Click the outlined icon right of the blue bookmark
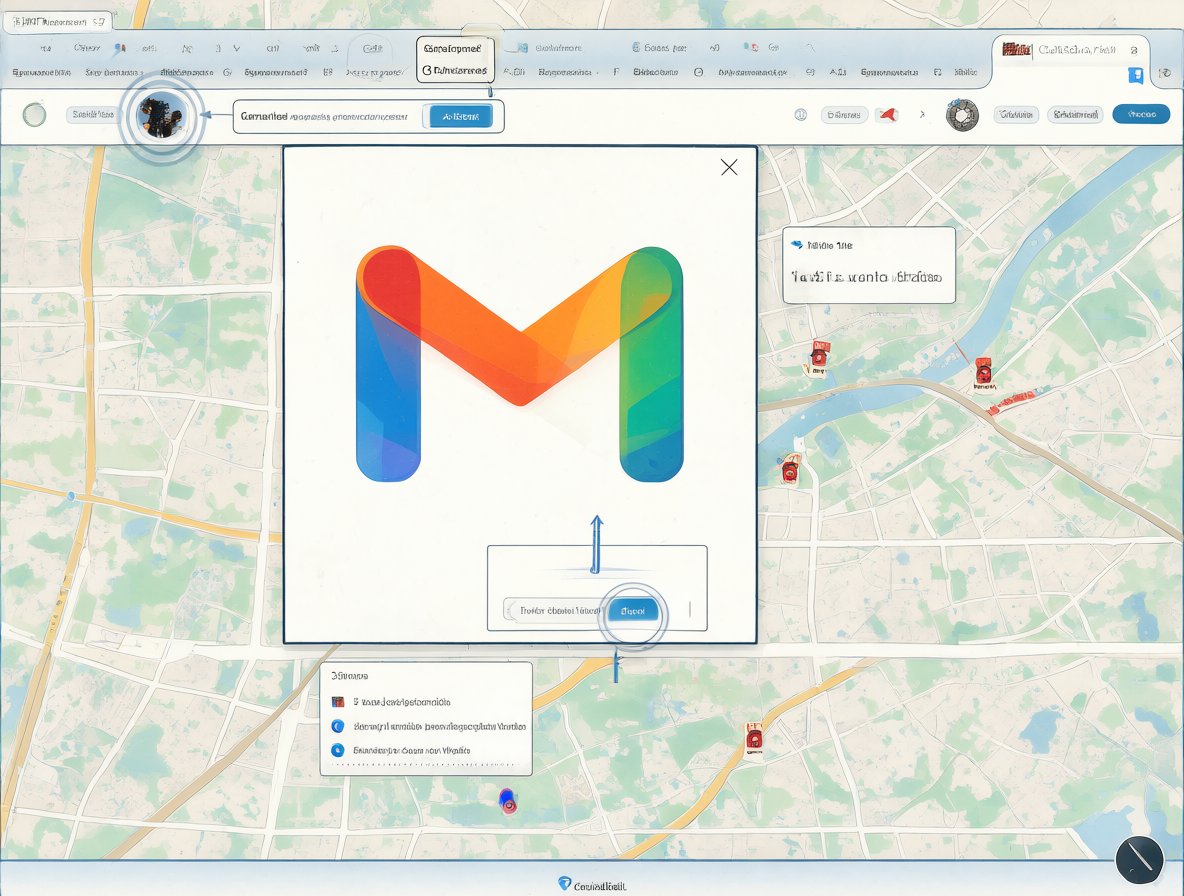1184x896 pixels. point(1165,73)
